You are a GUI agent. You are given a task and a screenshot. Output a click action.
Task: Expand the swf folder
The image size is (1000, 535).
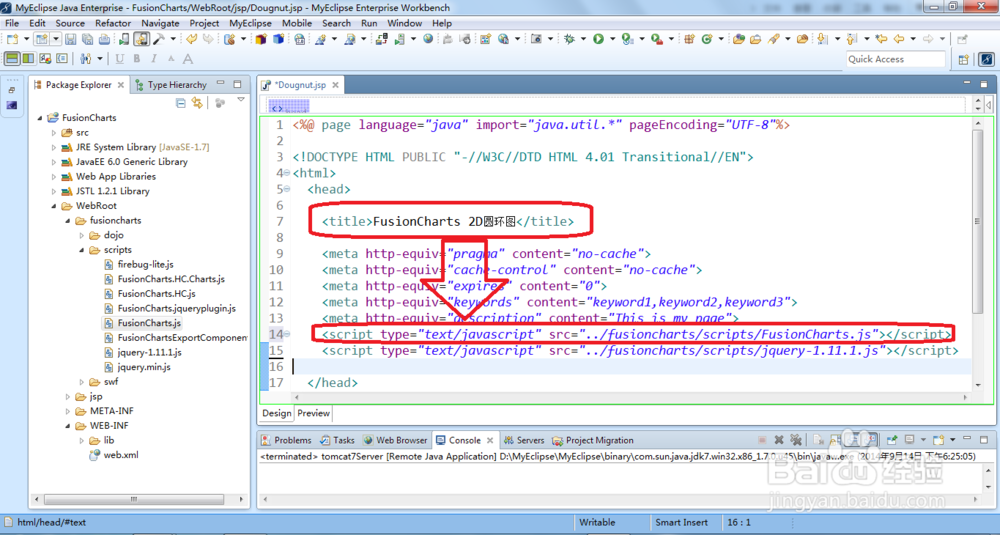click(82, 382)
